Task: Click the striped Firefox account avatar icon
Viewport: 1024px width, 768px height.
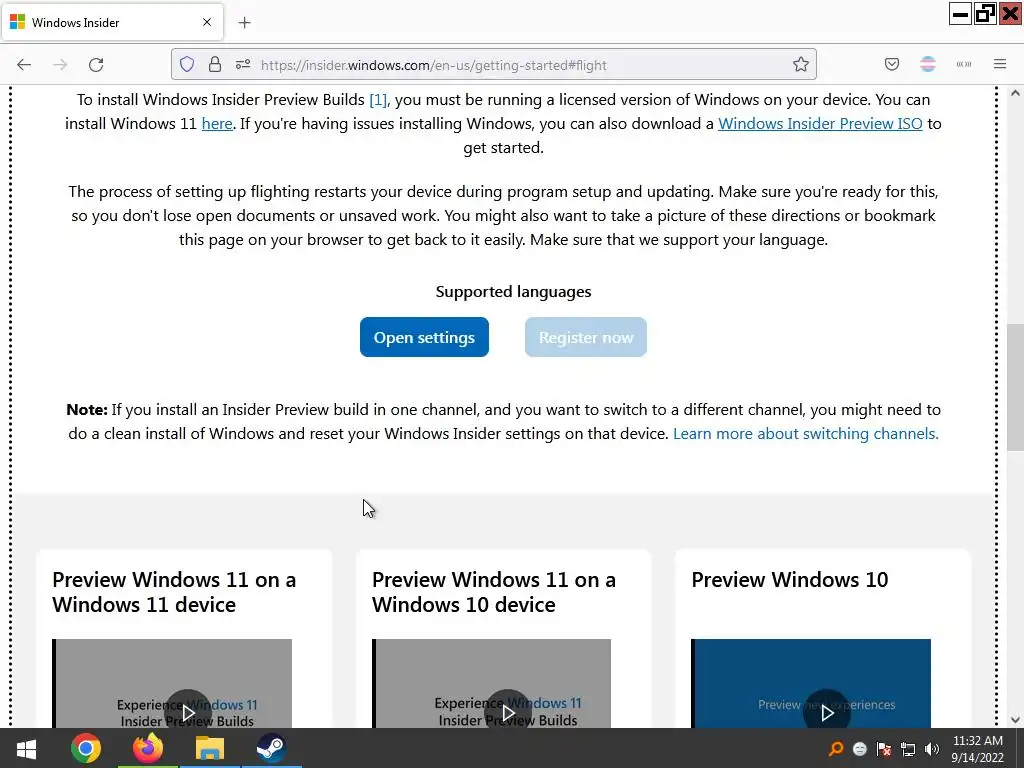Action: pyautogui.click(x=928, y=65)
